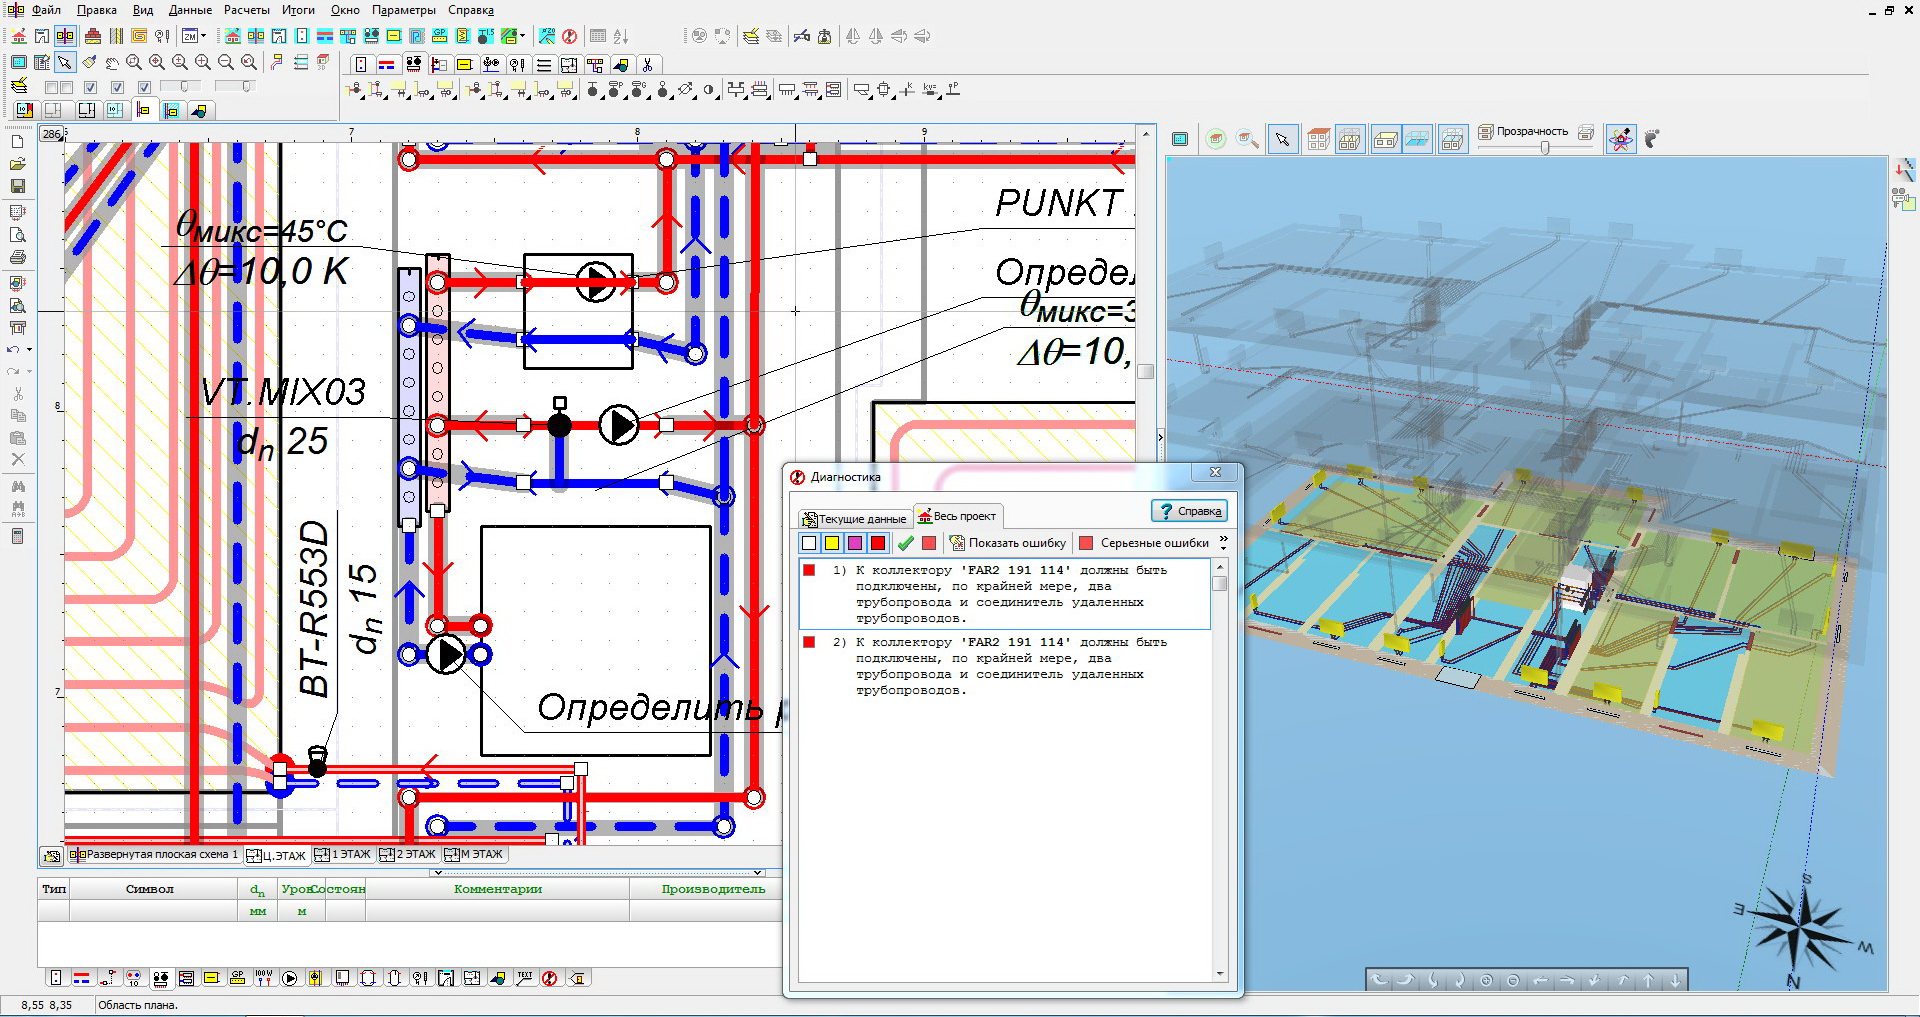
Task: Select the arrow pointer tool in 3D view
Action: (x=1282, y=140)
